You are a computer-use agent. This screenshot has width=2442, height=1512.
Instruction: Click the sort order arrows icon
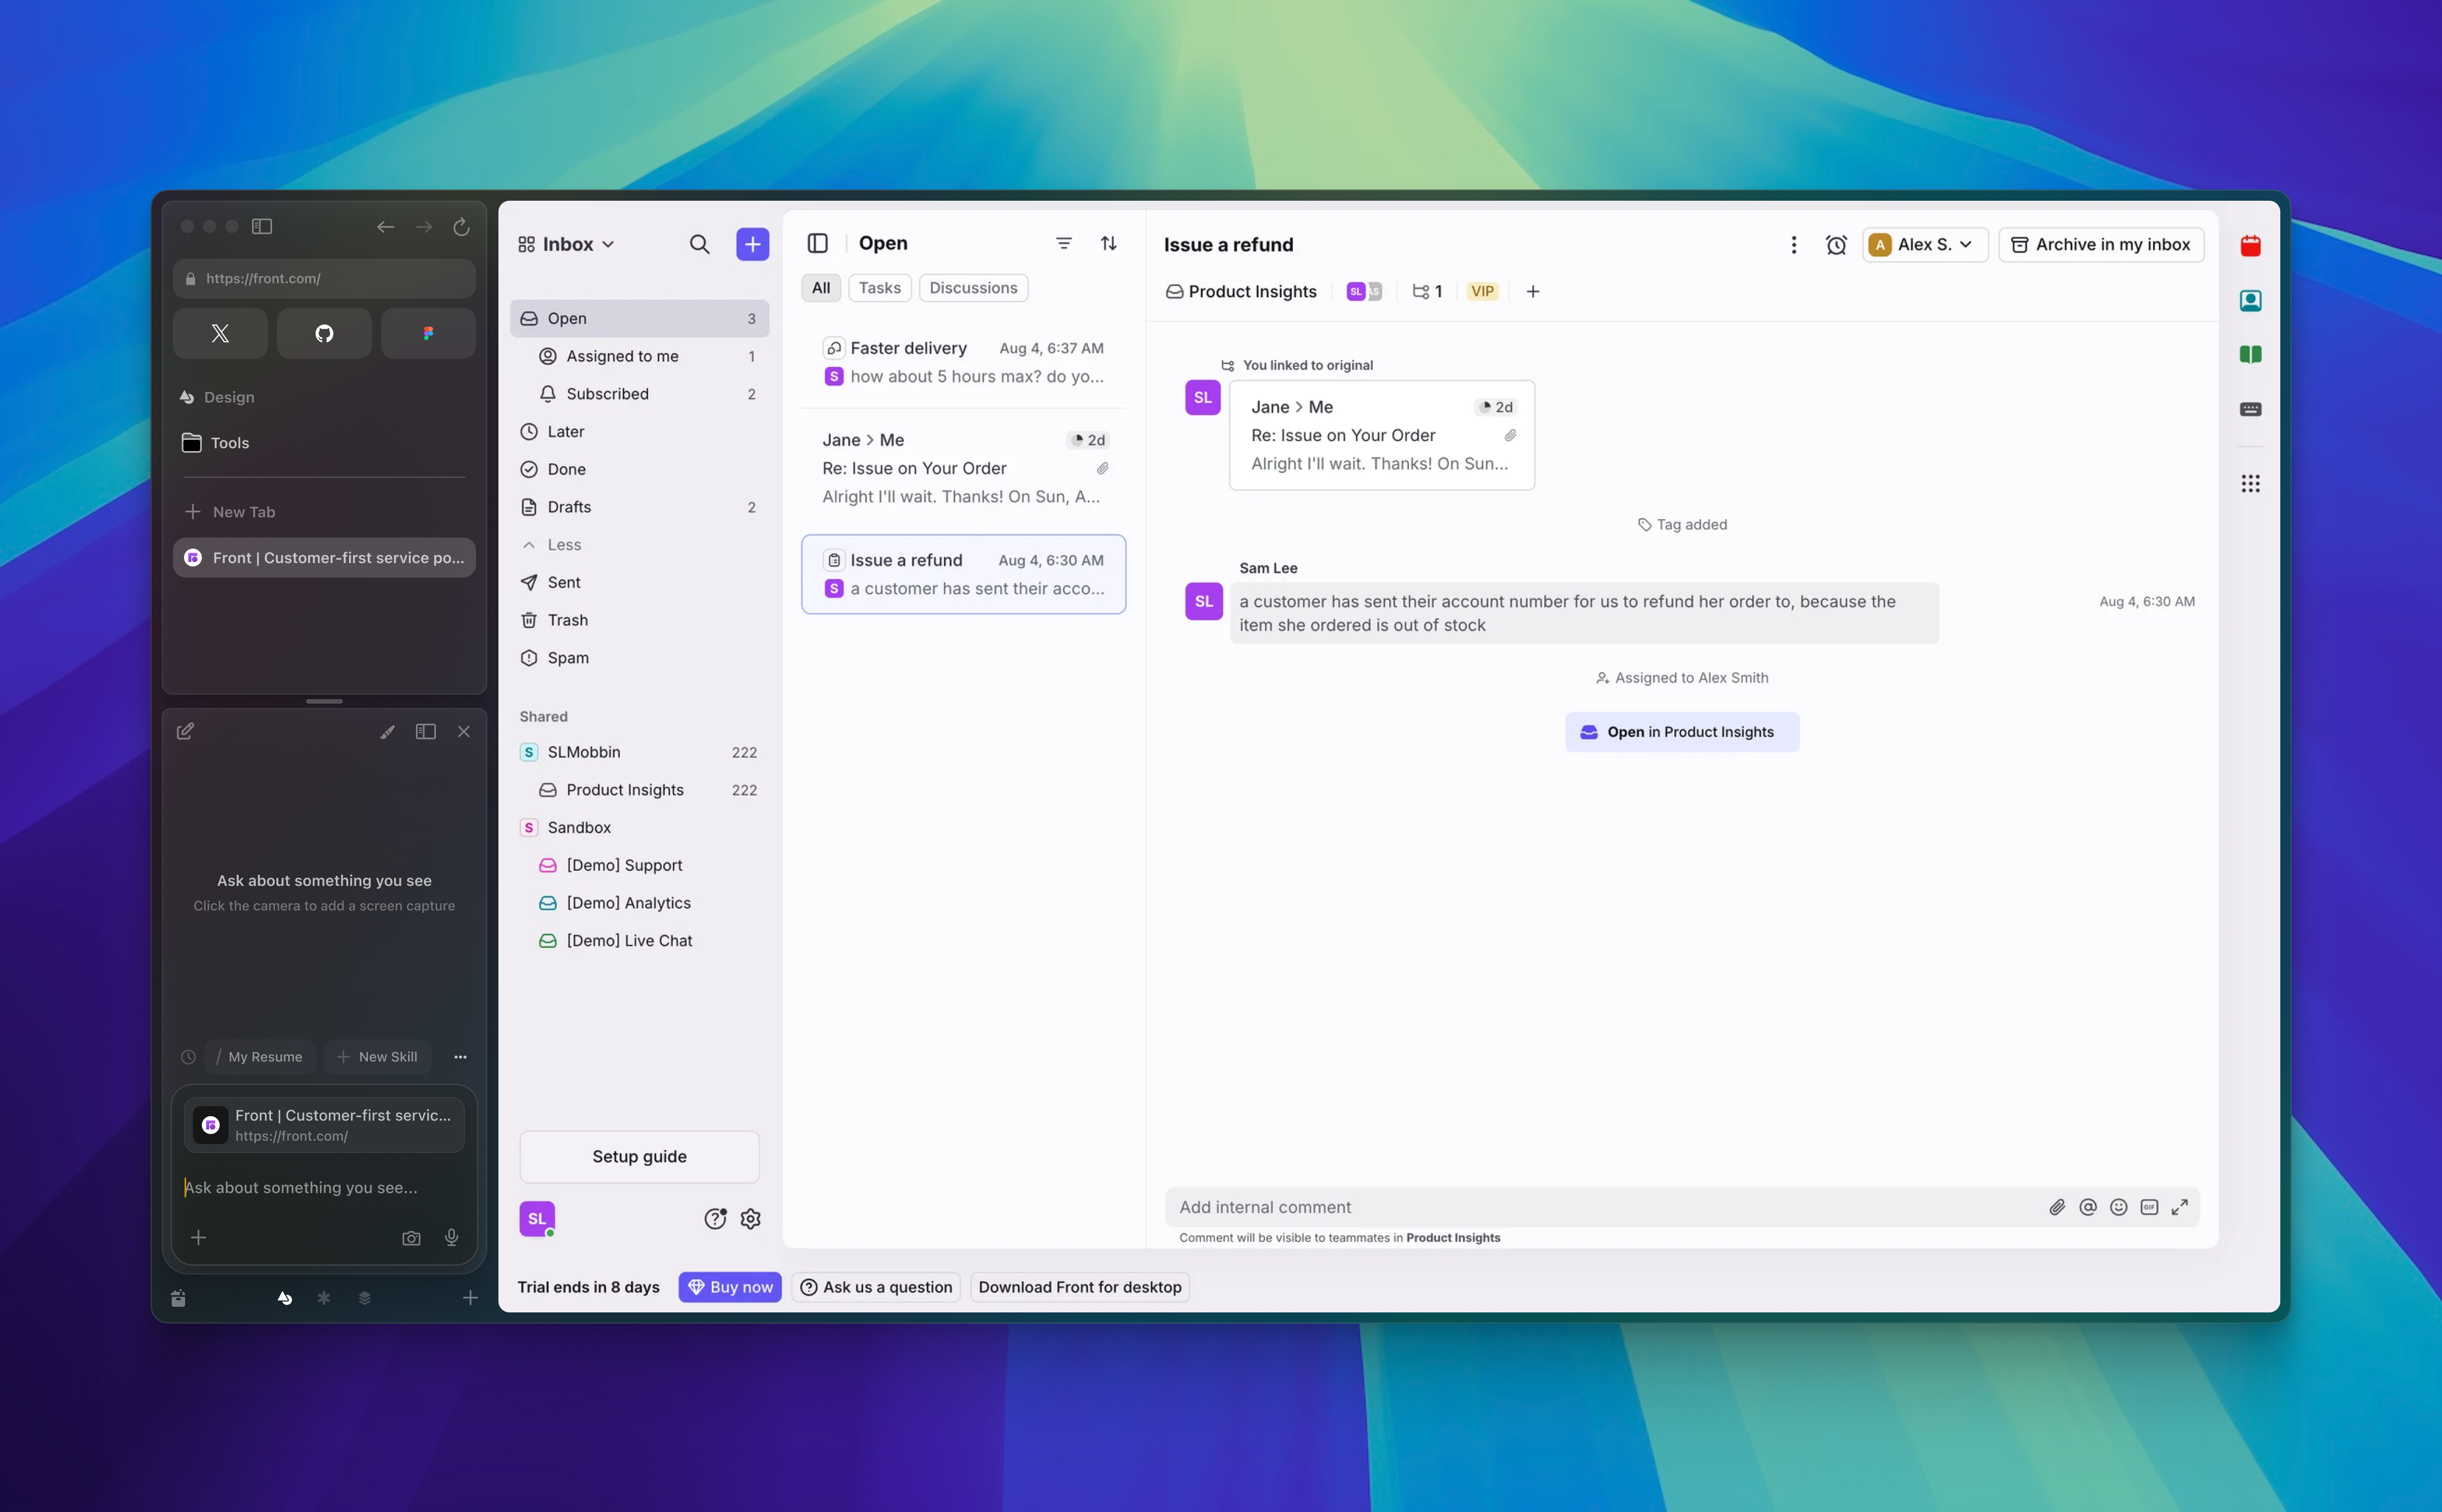[x=1109, y=243]
